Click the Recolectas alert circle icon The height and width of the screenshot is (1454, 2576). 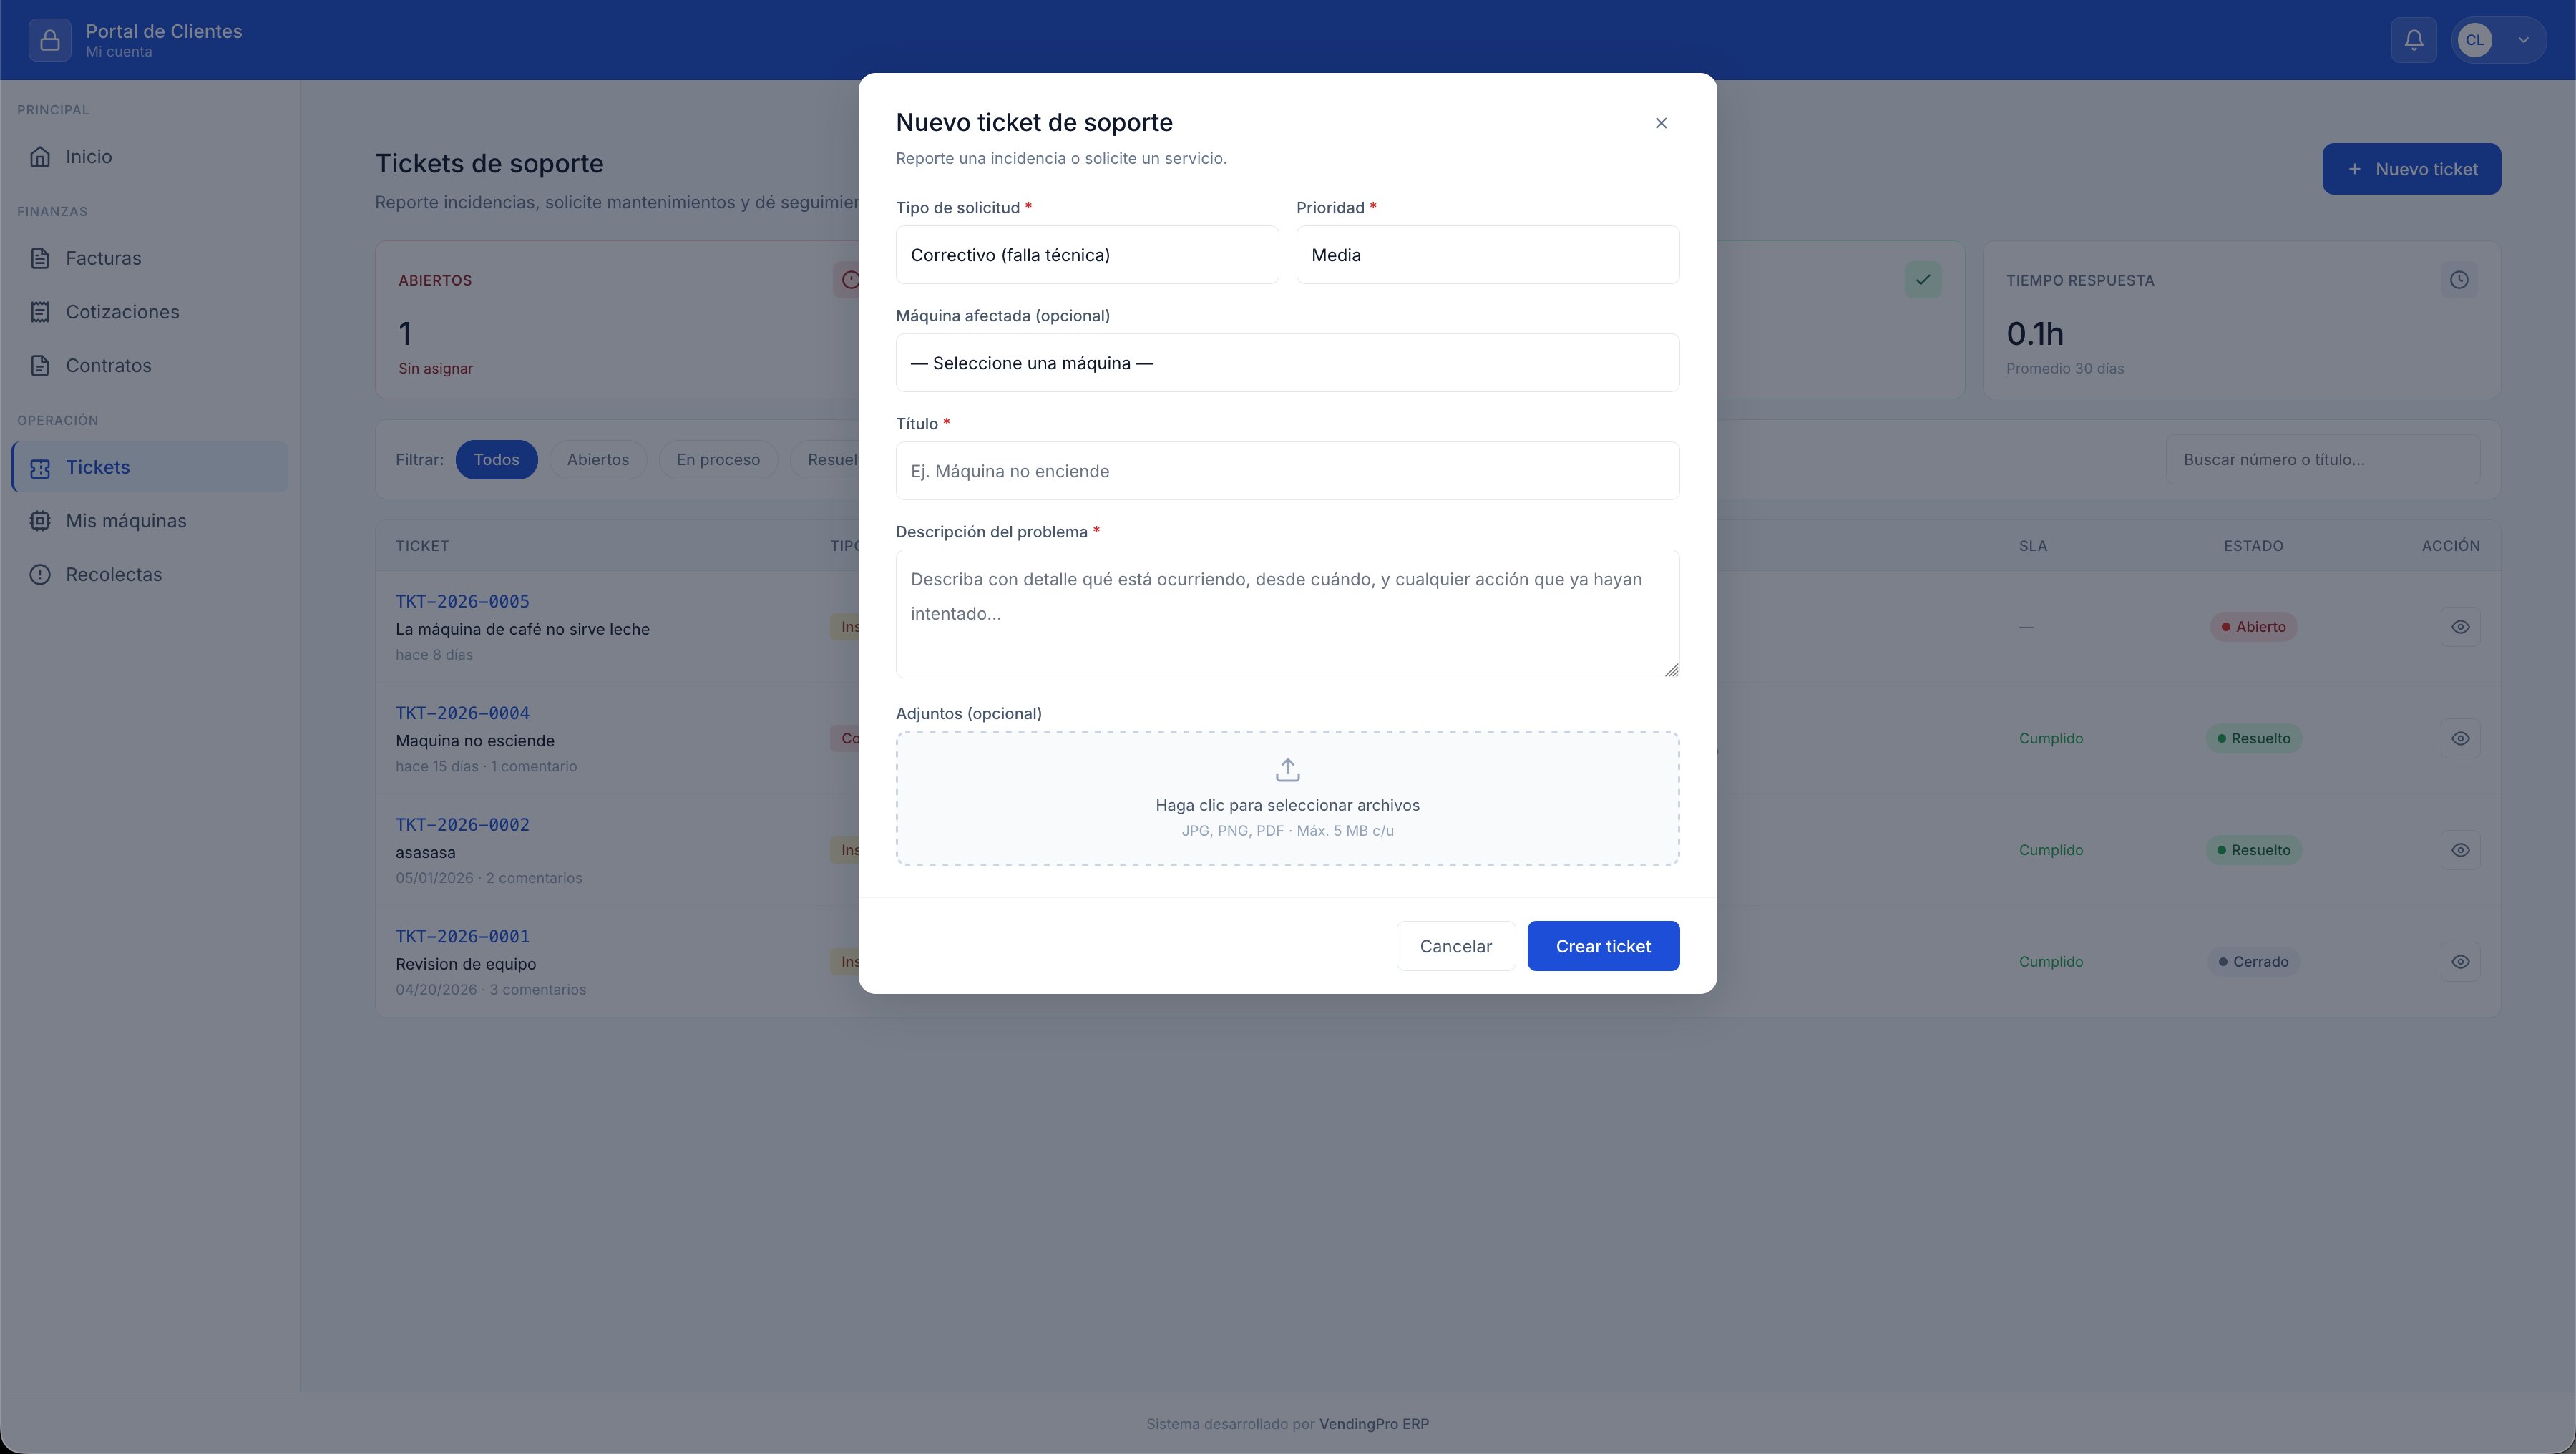[40, 575]
